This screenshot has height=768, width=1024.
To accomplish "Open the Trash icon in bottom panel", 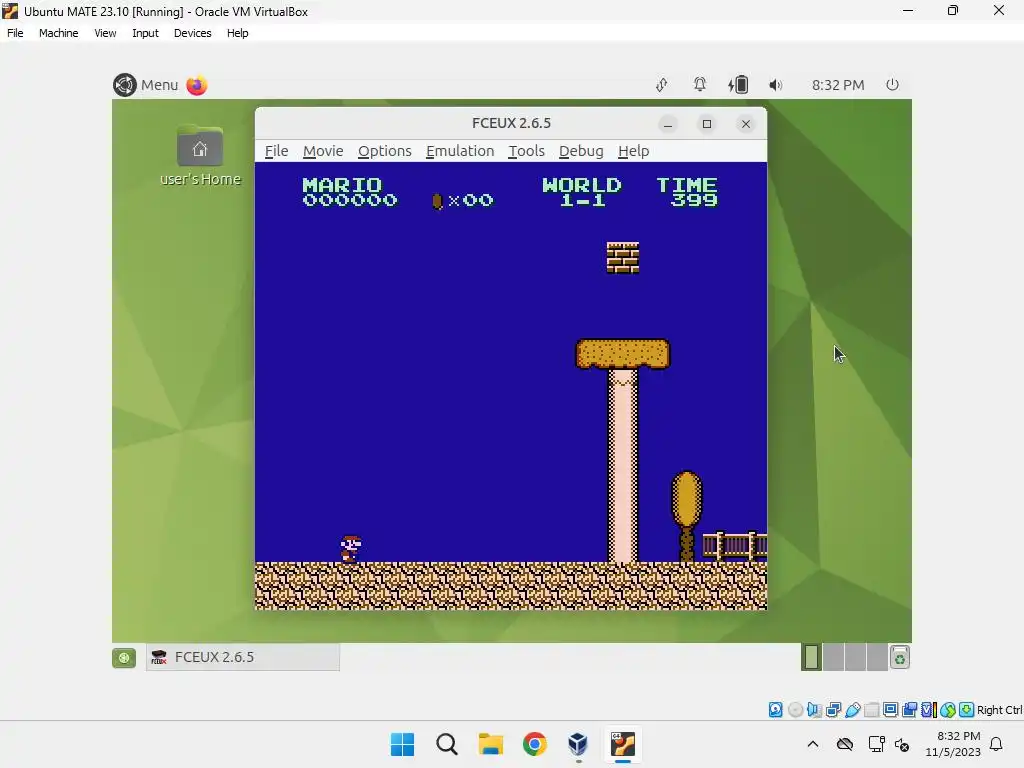I will click(900, 658).
